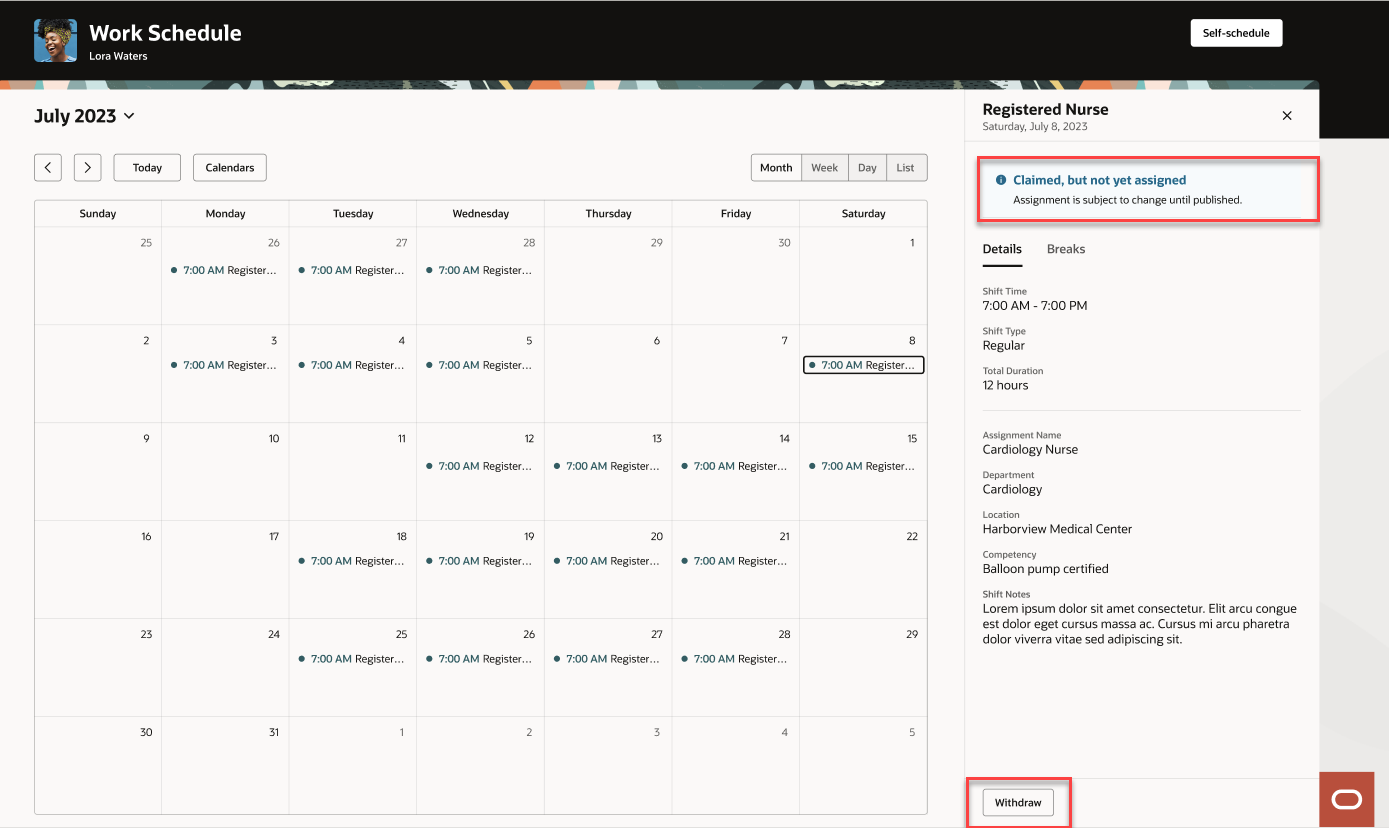
Task: Click the next month navigation arrow
Action: tap(87, 167)
